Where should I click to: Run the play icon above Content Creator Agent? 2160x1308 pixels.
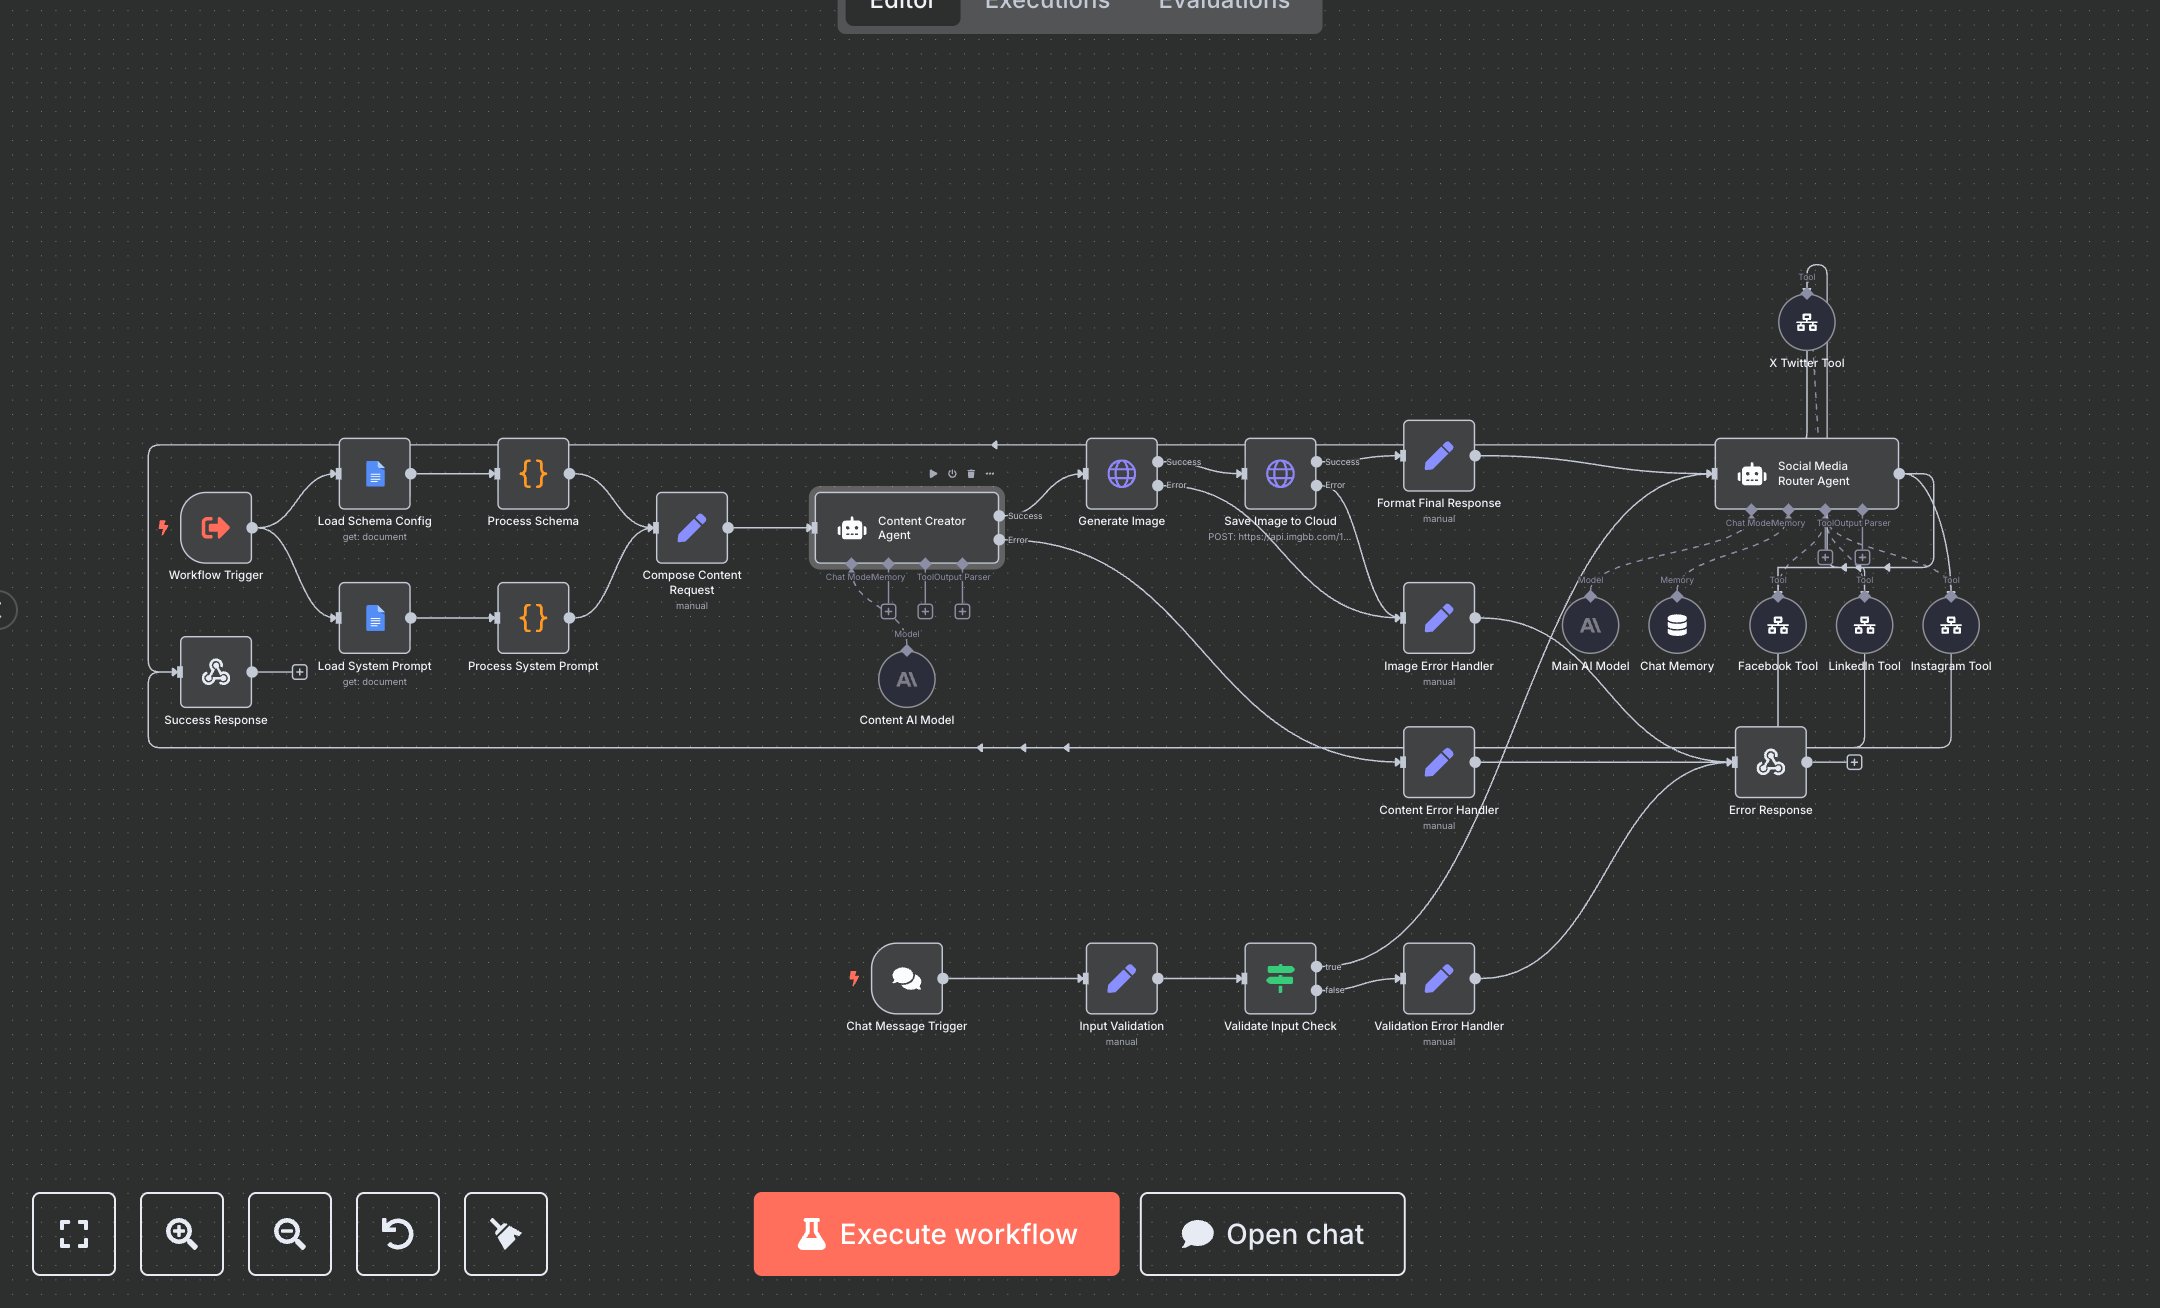(x=933, y=474)
